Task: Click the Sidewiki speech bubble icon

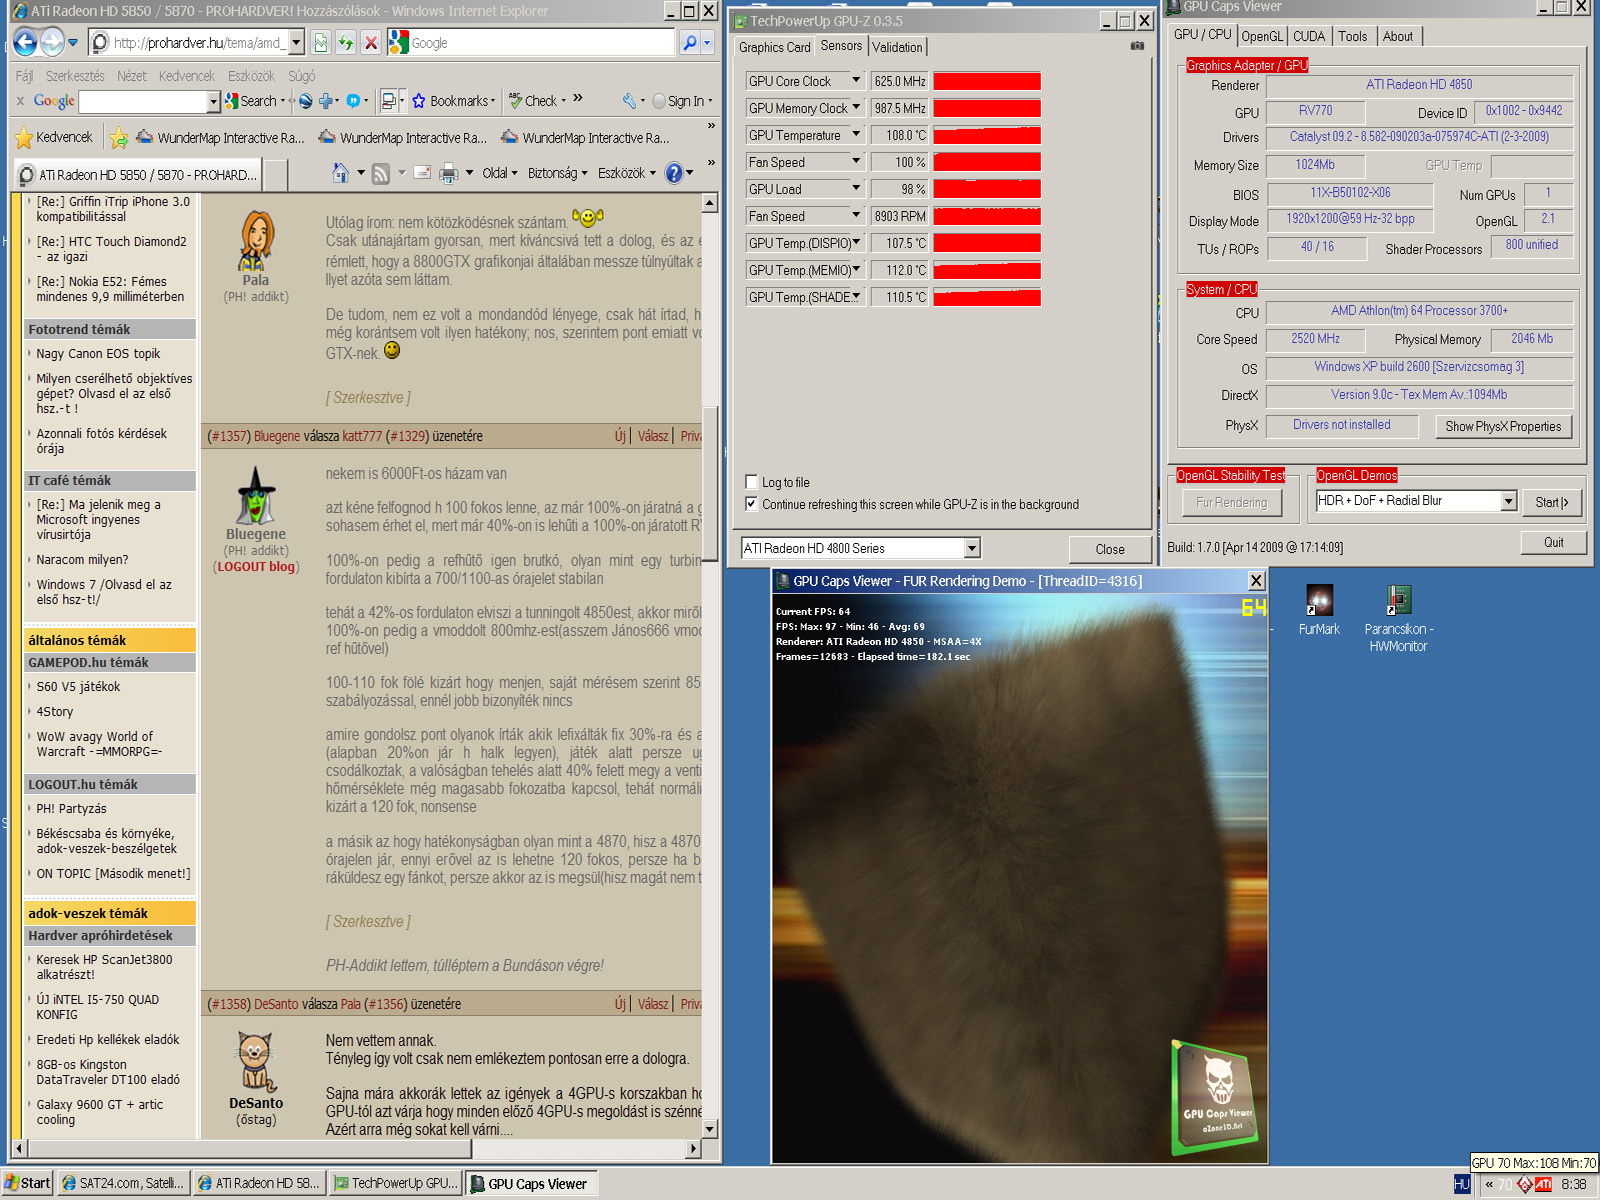Action: tap(353, 101)
